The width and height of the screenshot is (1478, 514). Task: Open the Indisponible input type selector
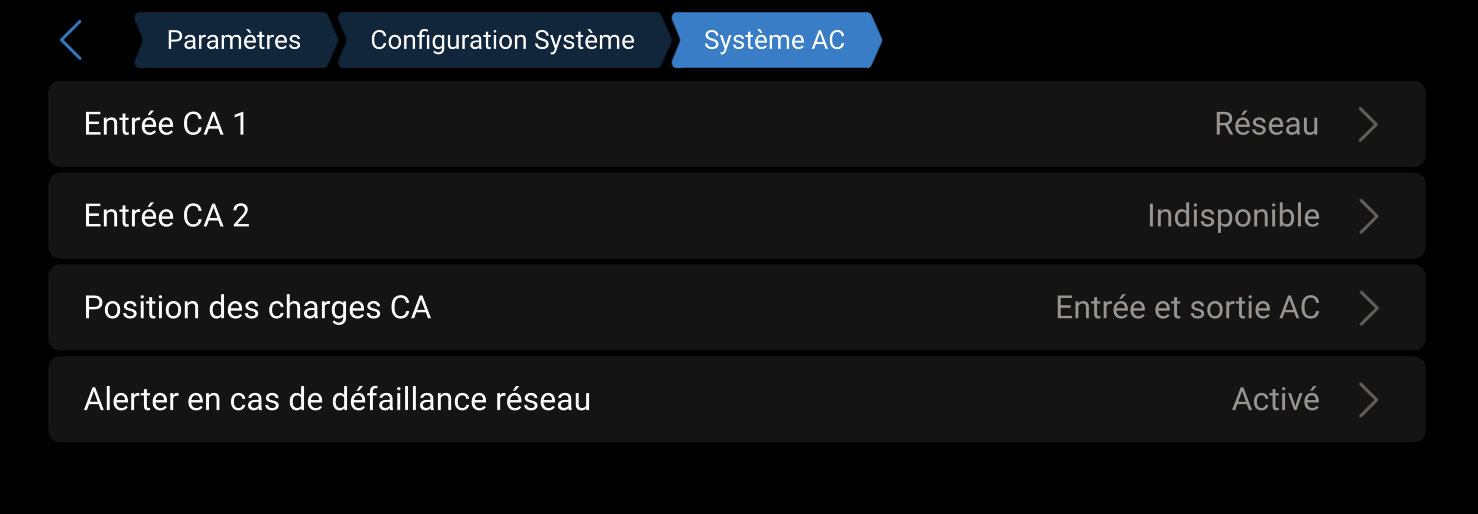[1233, 216]
